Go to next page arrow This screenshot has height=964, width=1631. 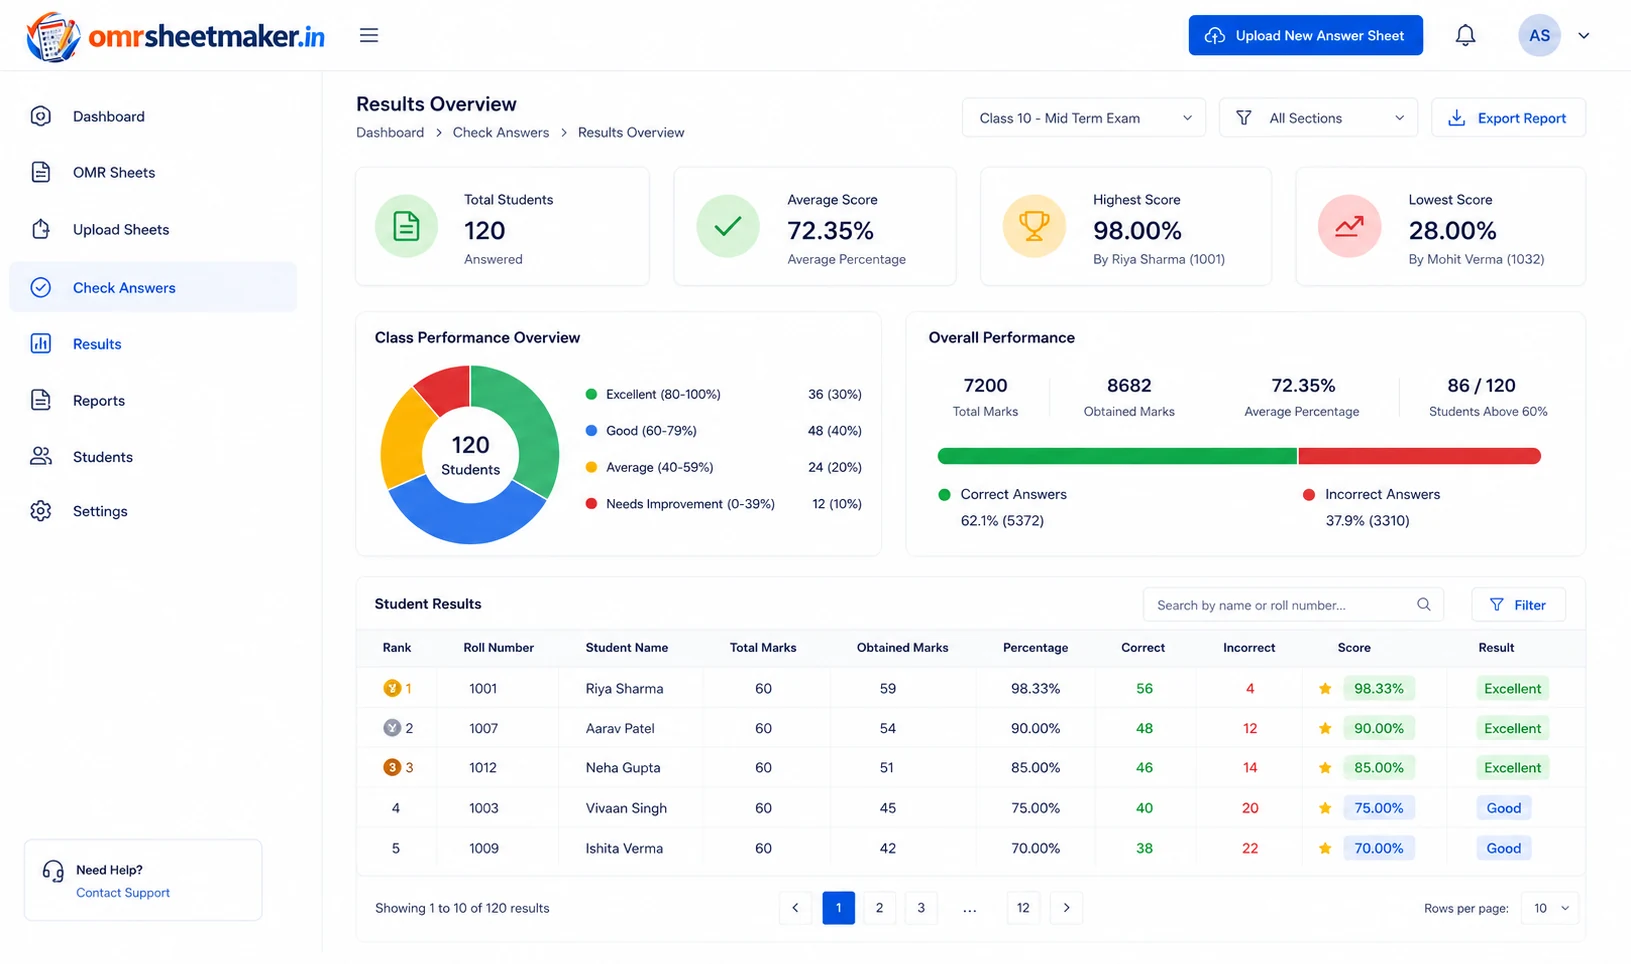(x=1066, y=908)
